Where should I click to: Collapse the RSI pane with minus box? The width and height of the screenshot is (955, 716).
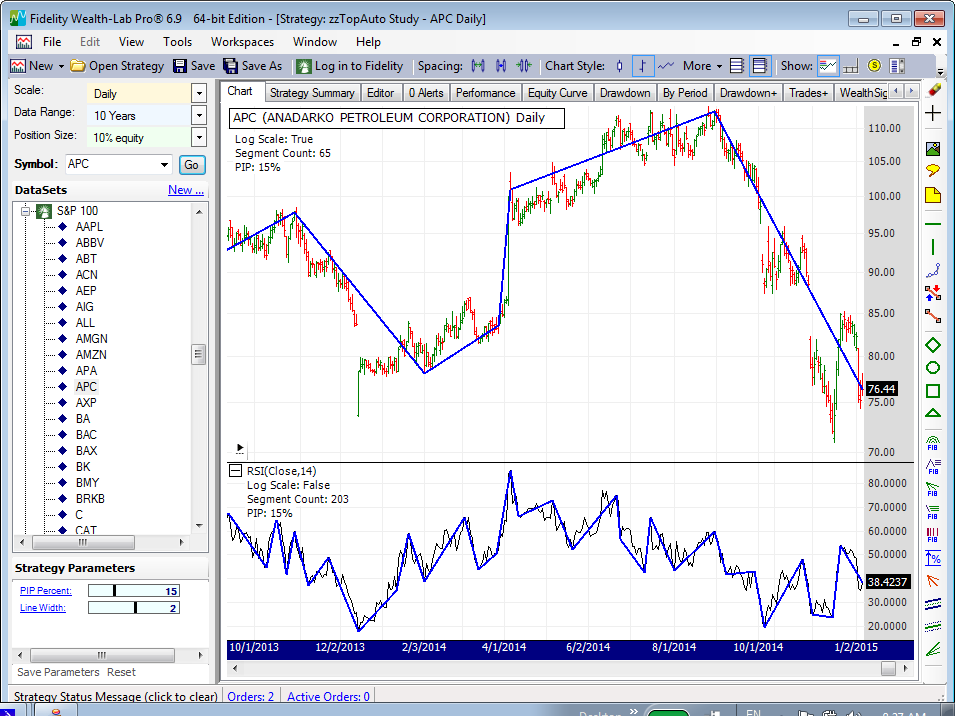coord(236,471)
